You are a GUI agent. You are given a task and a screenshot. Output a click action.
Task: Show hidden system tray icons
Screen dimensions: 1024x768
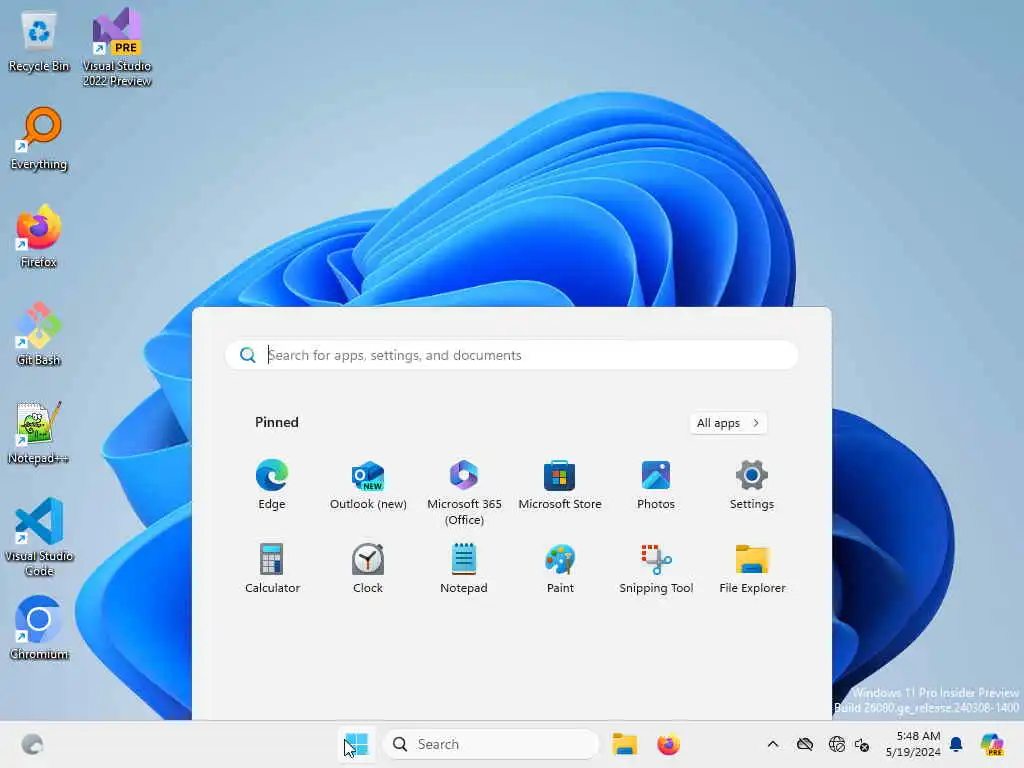click(773, 744)
